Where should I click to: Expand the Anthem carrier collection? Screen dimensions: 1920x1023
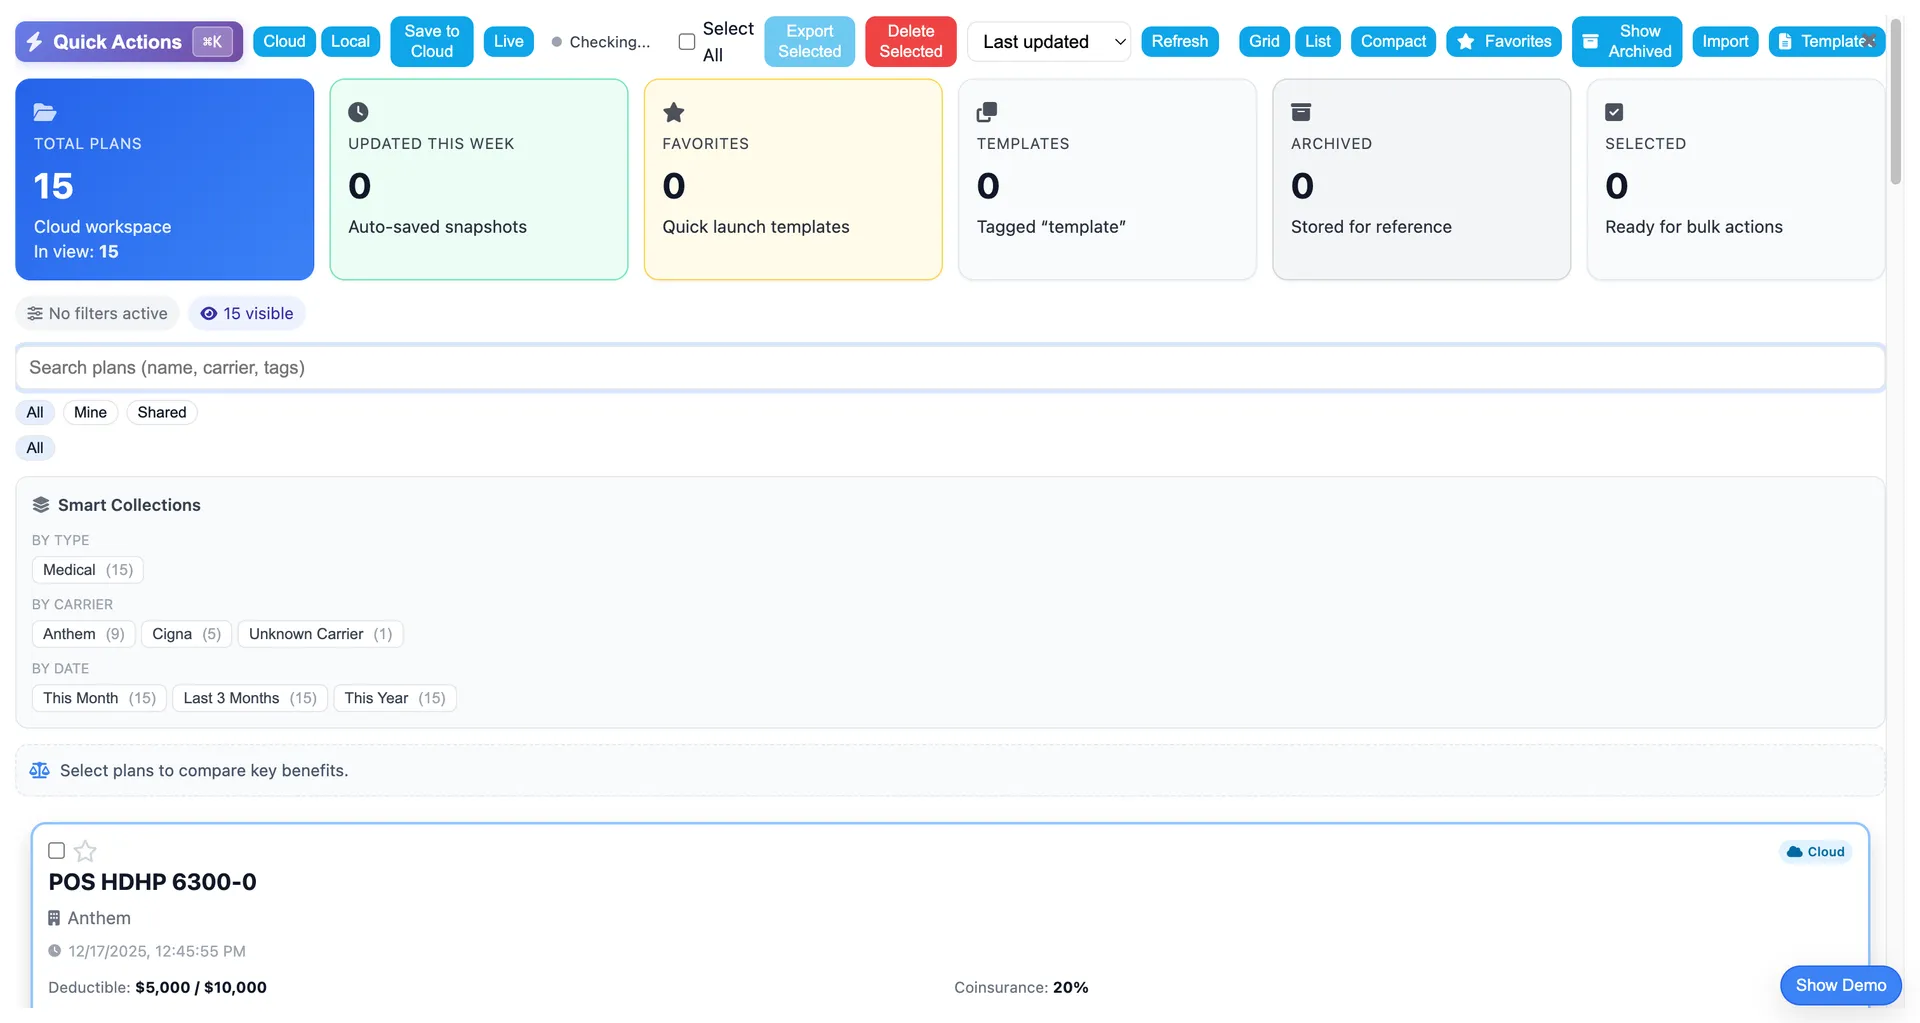(x=83, y=633)
